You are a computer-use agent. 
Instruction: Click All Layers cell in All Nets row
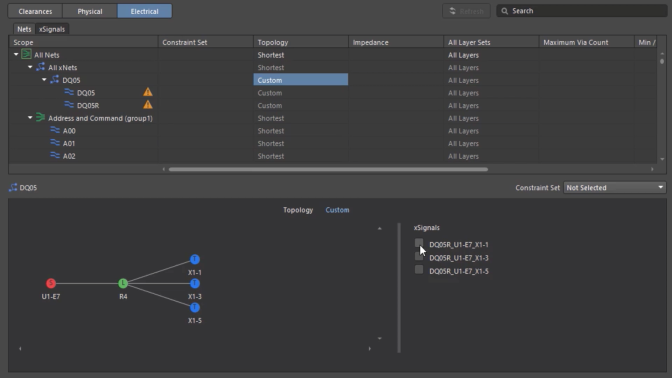(491, 55)
